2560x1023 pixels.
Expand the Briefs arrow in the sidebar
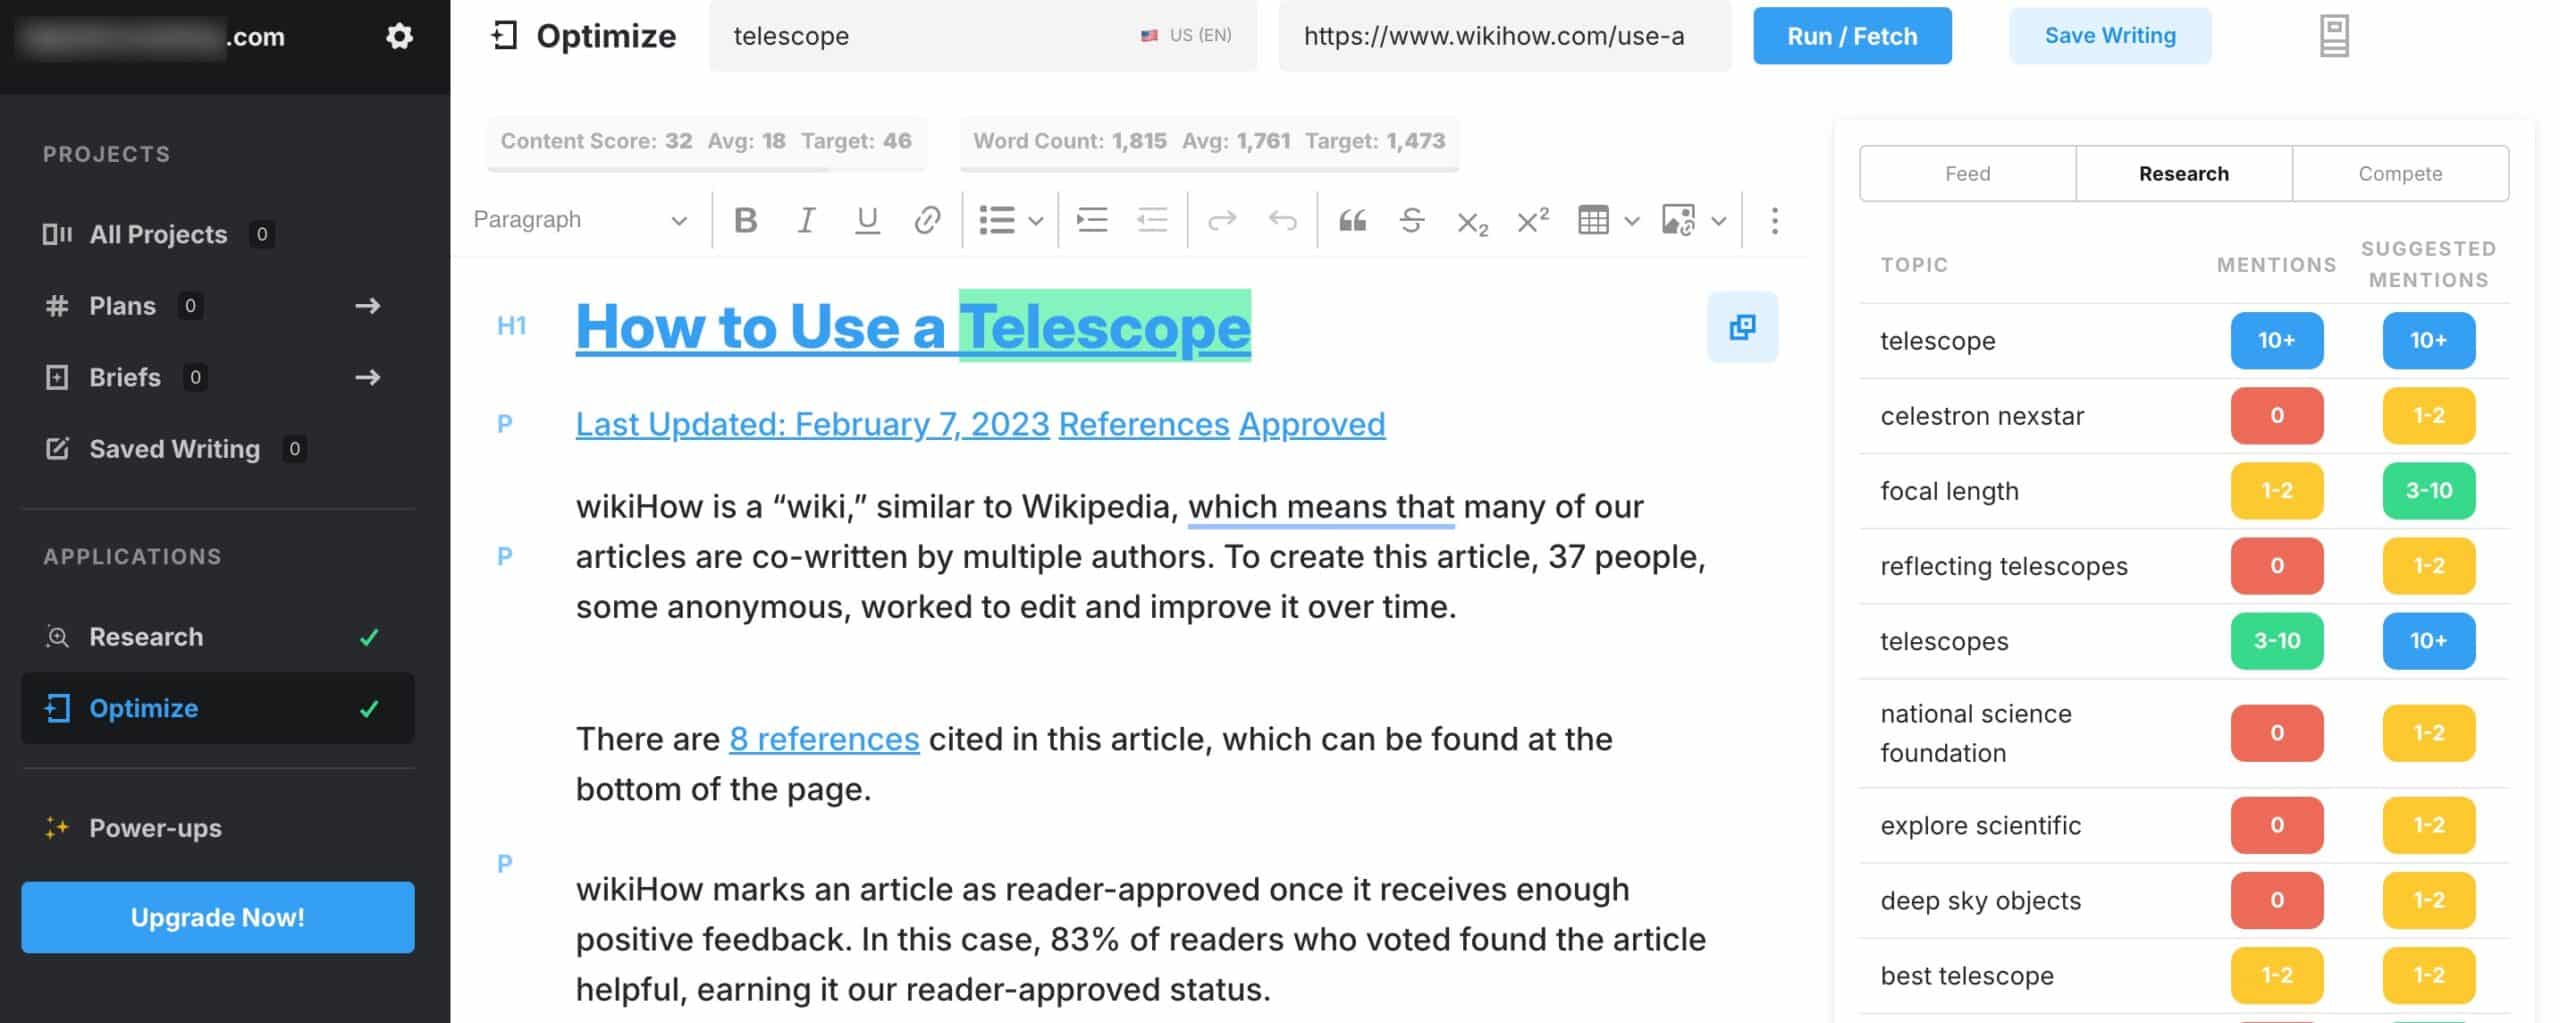[x=368, y=377]
